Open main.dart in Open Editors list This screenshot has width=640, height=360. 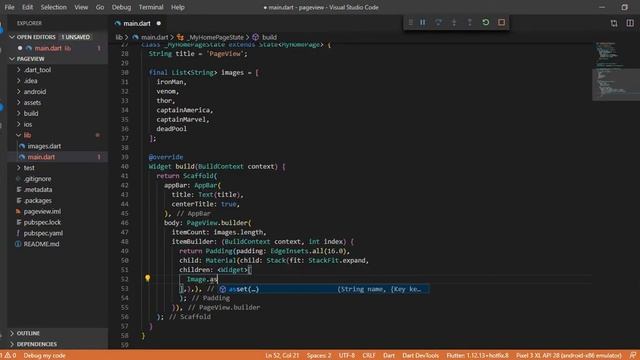tap(58, 48)
